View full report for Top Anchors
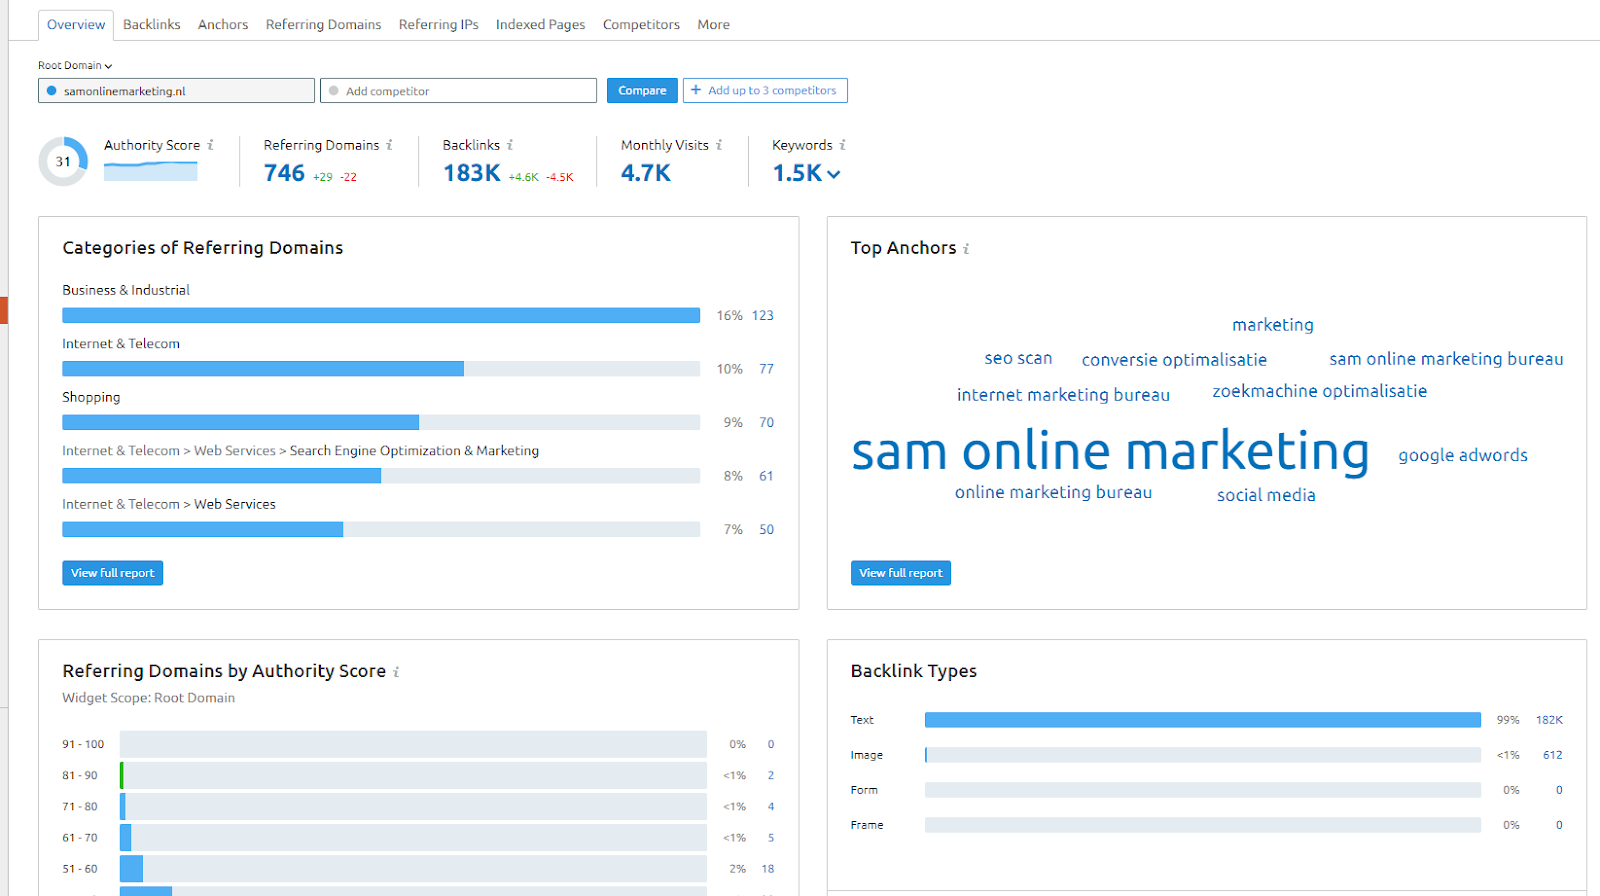The height and width of the screenshot is (896, 1600). 901,573
